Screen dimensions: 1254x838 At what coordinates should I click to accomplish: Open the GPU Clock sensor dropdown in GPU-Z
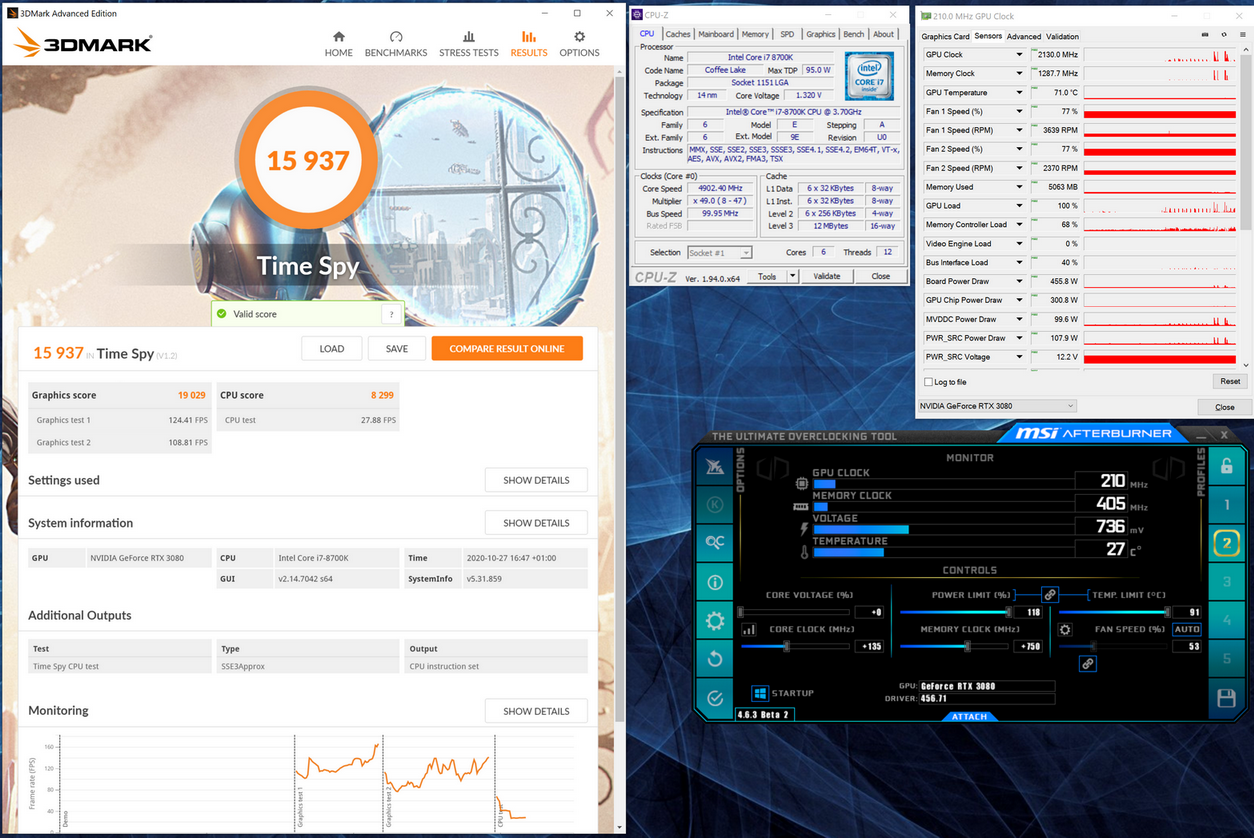[1019, 55]
